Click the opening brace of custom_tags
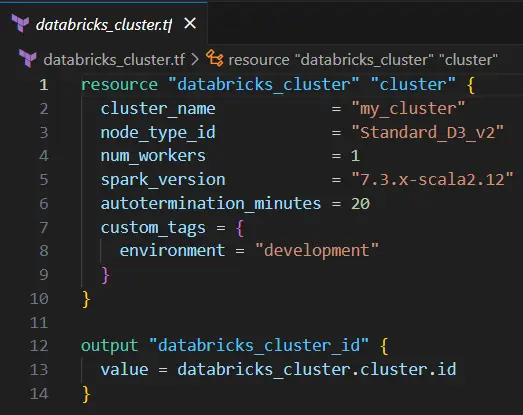This screenshot has width=523, height=415. coord(240,228)
